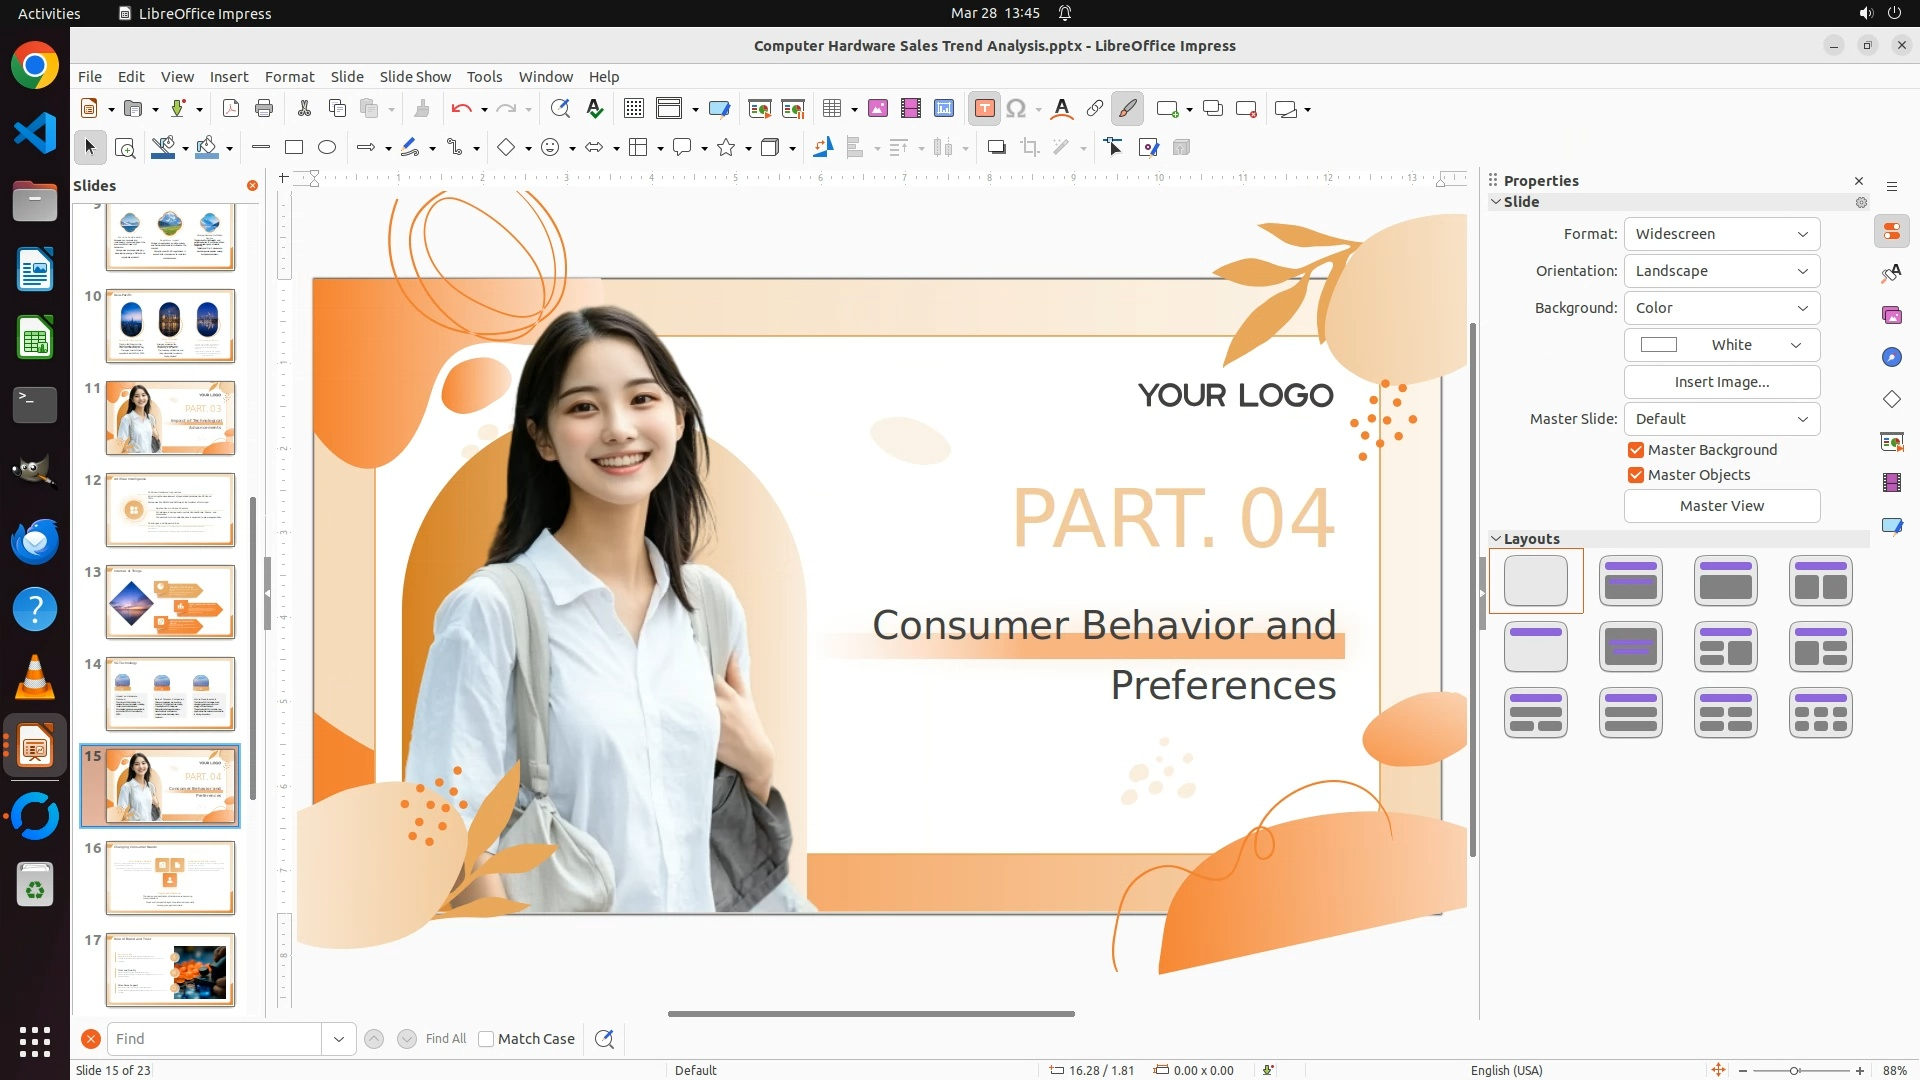Enable the Match Case checkbox
Image resolution: width=1920 pixels, height=1080 pixels.
pos(486,1039)
